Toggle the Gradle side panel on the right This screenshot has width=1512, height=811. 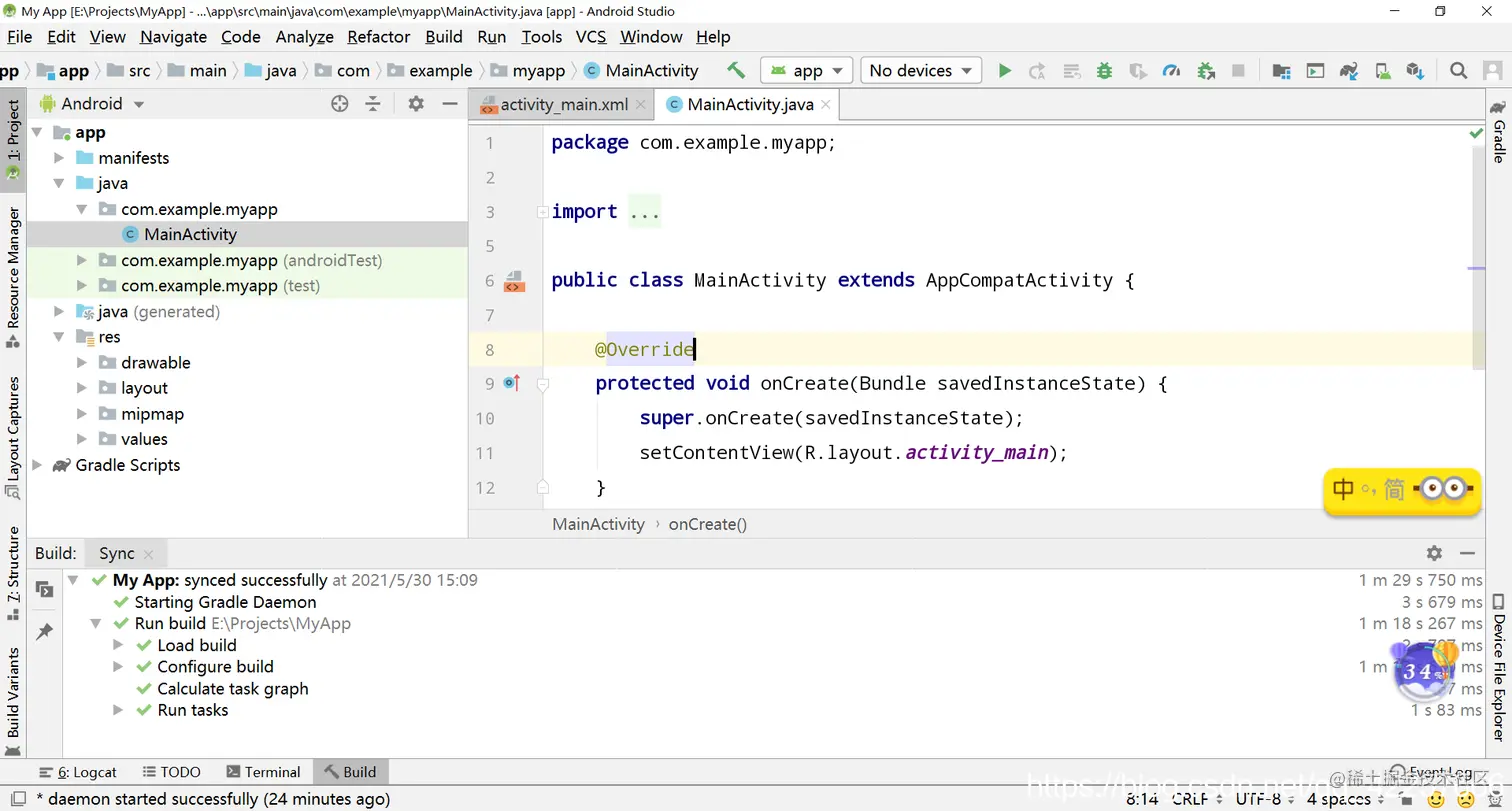coord(1498,132)
